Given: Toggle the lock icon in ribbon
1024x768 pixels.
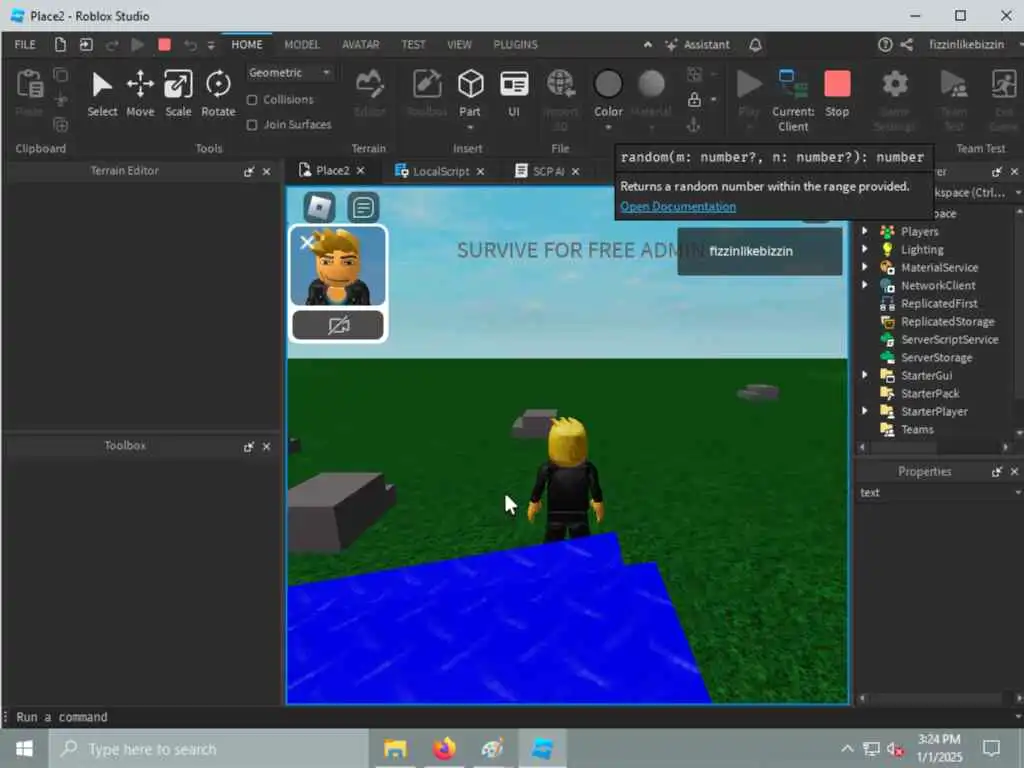Looking at the screenshot, I should (694, 99).
